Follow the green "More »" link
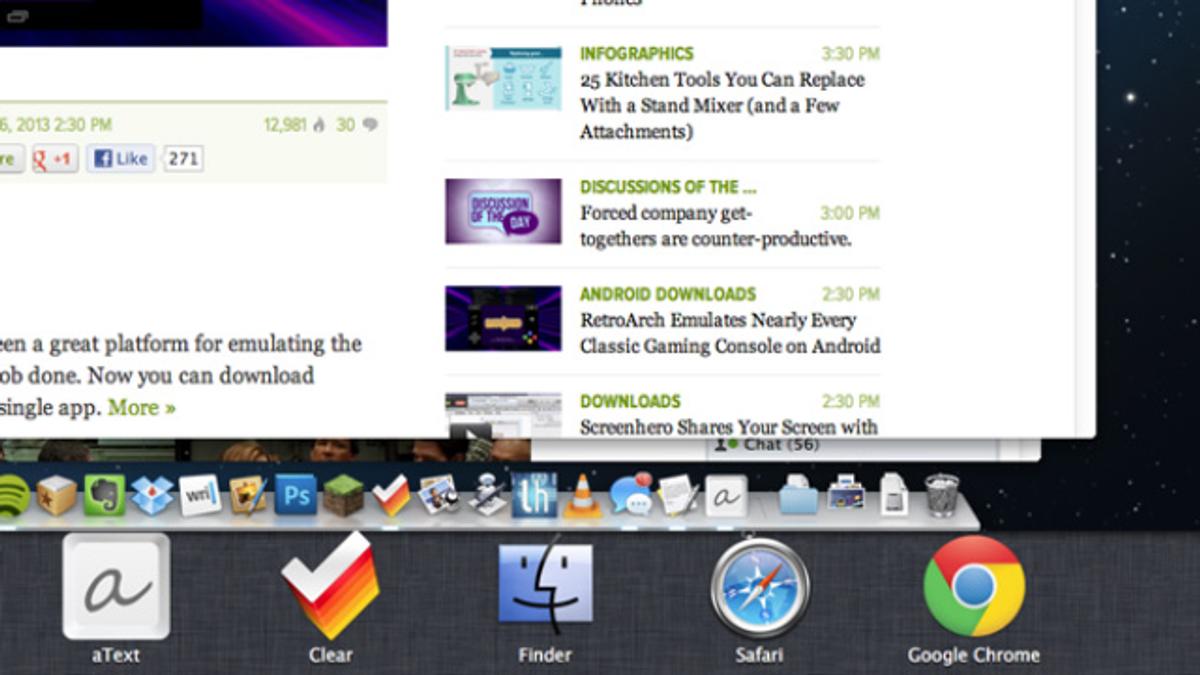The height and width of the screenshot is (675, 1200). click(x=141, y=407)
